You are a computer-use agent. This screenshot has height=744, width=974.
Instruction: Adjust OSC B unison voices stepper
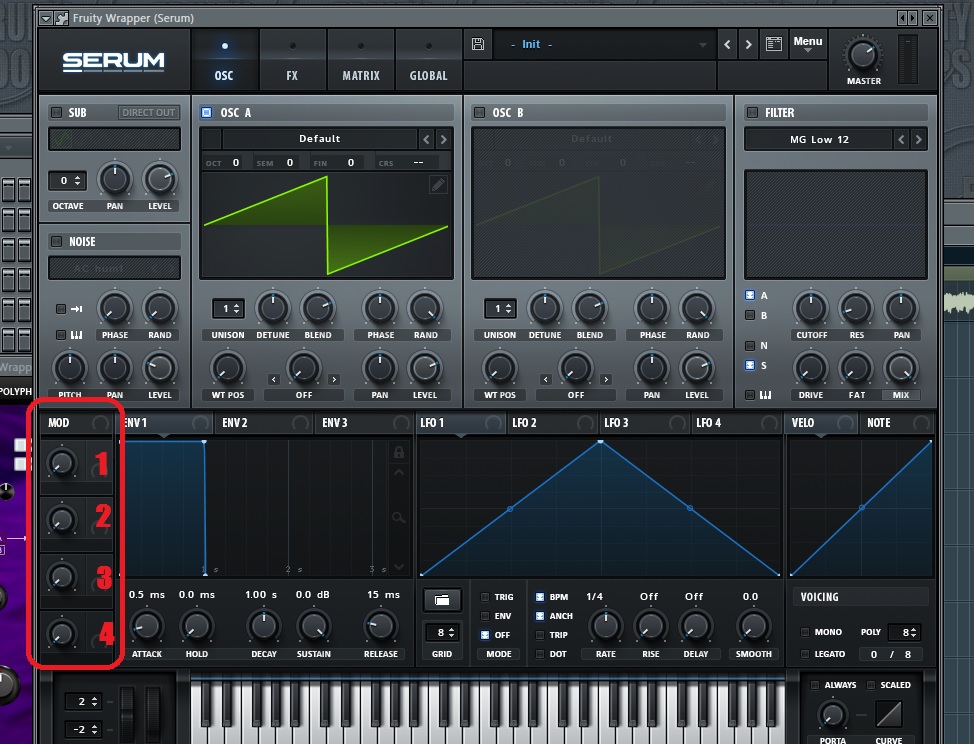pos(500,309)
